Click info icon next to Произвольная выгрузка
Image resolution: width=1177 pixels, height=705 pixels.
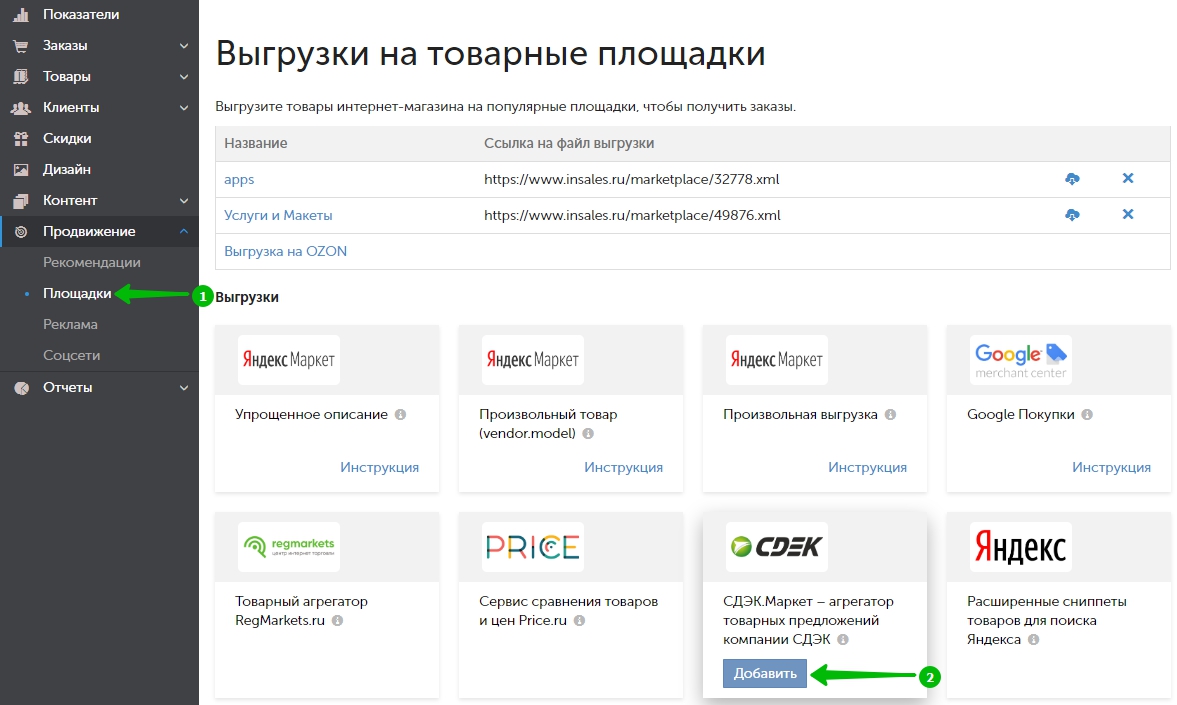pyautogui.click(x=890, y=414)
